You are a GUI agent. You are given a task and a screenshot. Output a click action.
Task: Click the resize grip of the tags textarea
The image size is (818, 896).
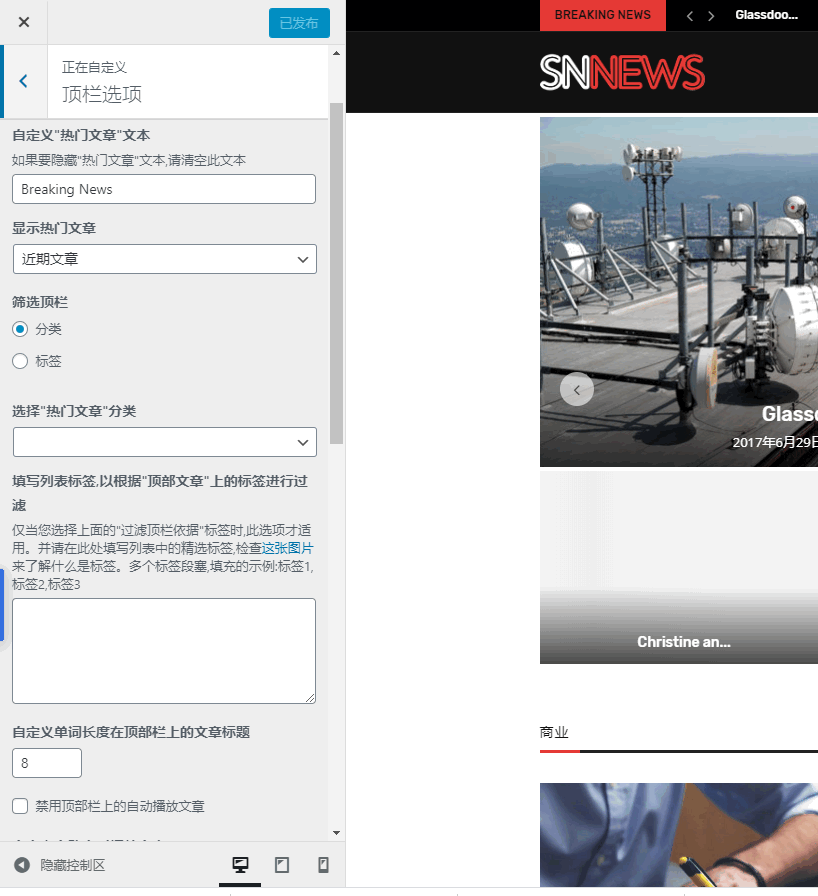pyautogui.click(x=310, y=698)
